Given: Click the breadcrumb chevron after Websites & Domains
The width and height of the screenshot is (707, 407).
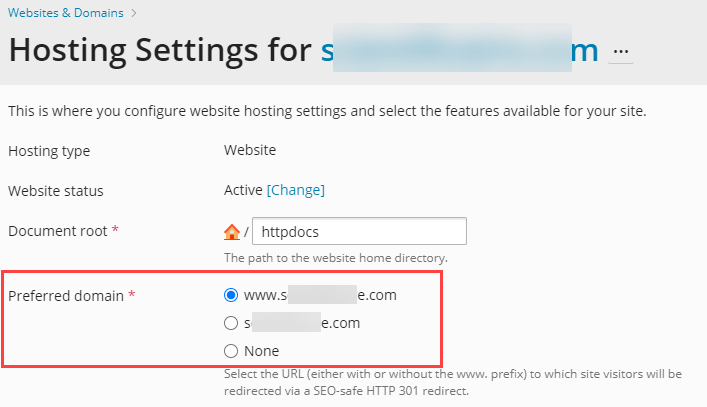Looking at the screenshot, I should 134,14.
